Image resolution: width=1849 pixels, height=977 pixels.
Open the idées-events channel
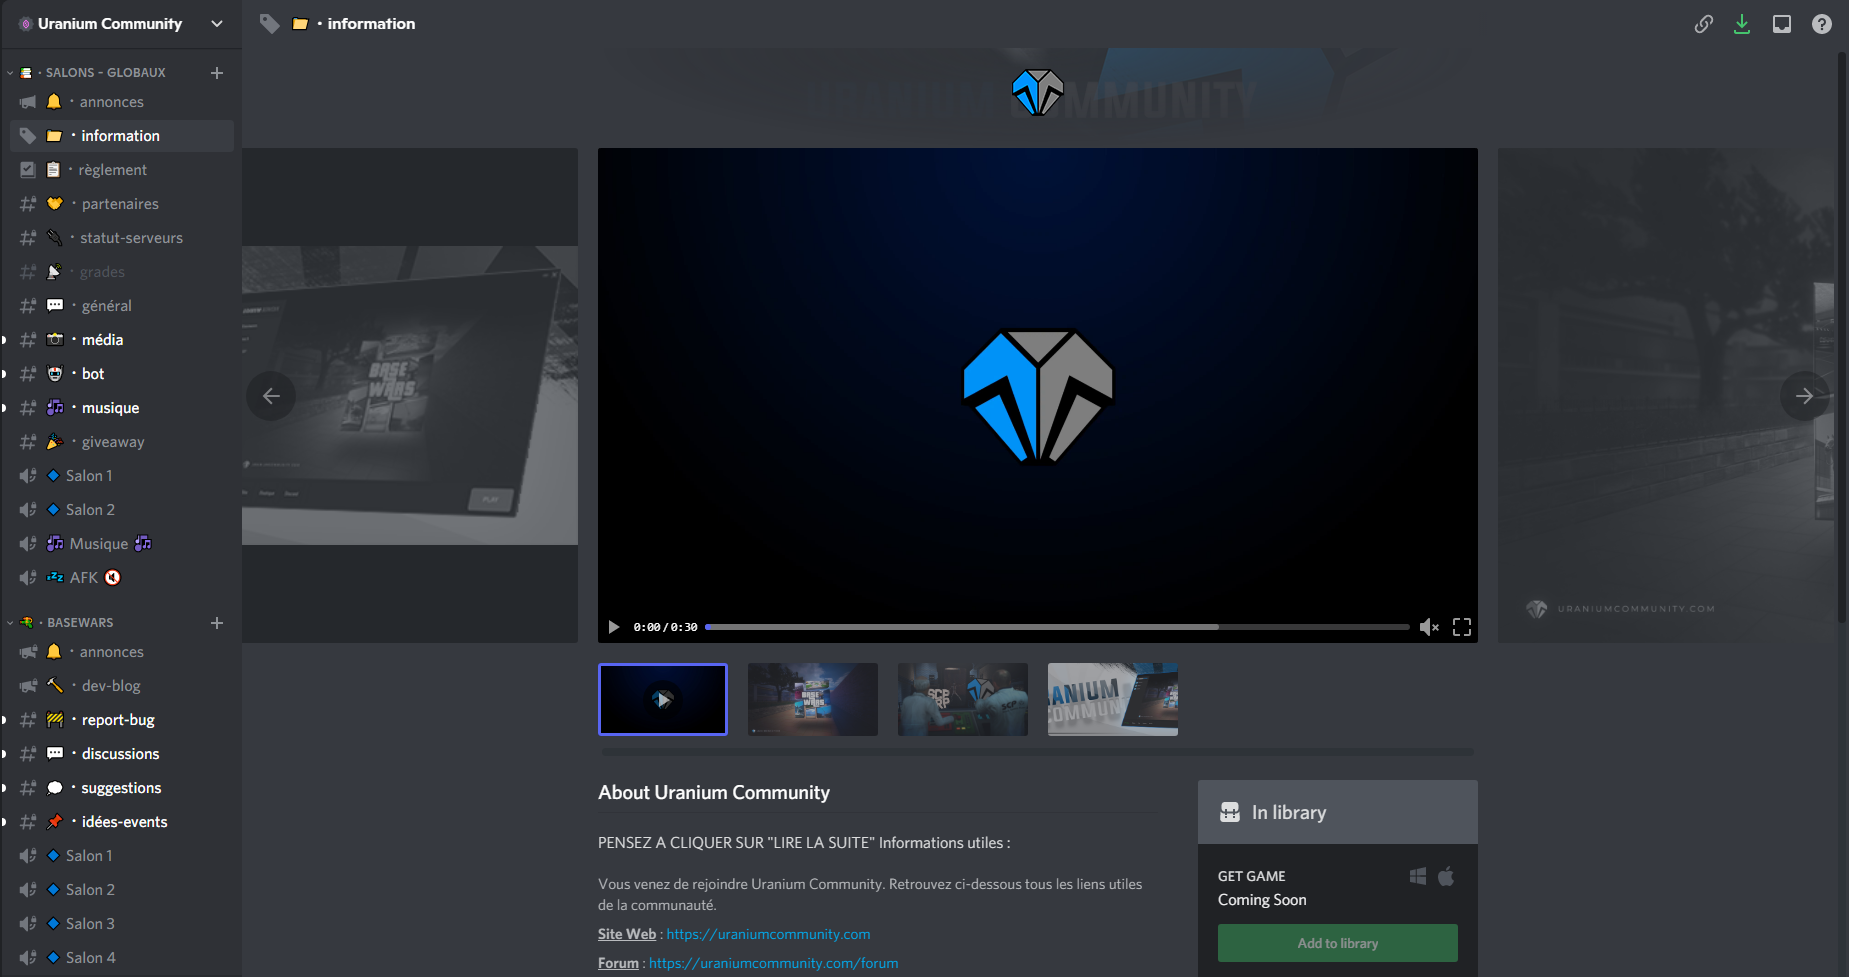[121, 822]
